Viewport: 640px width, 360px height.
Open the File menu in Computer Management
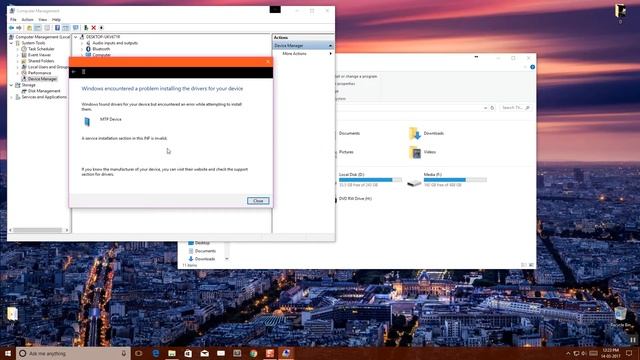(x=13, y=20)
